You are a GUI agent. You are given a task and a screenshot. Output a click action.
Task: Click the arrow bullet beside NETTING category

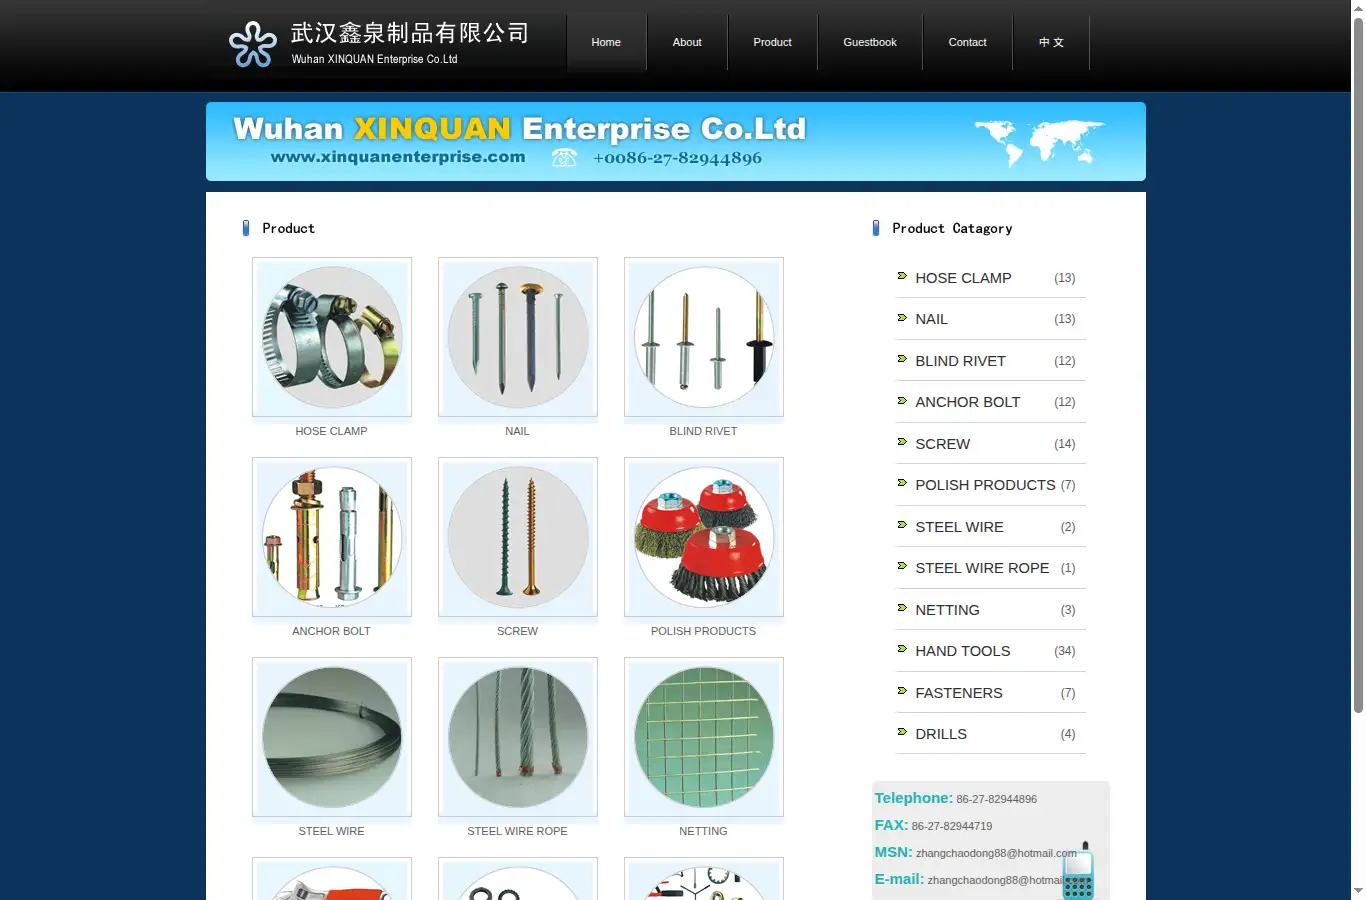pos(902,608)
